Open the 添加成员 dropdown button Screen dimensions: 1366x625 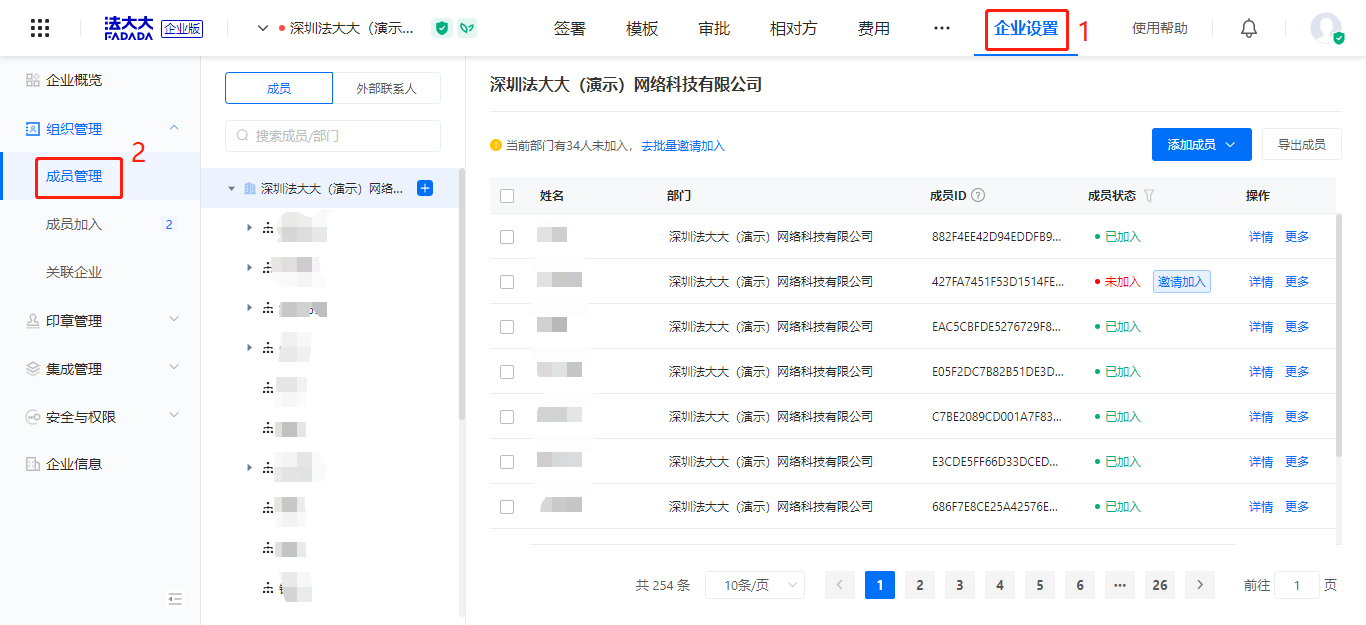click(1202, 144)
